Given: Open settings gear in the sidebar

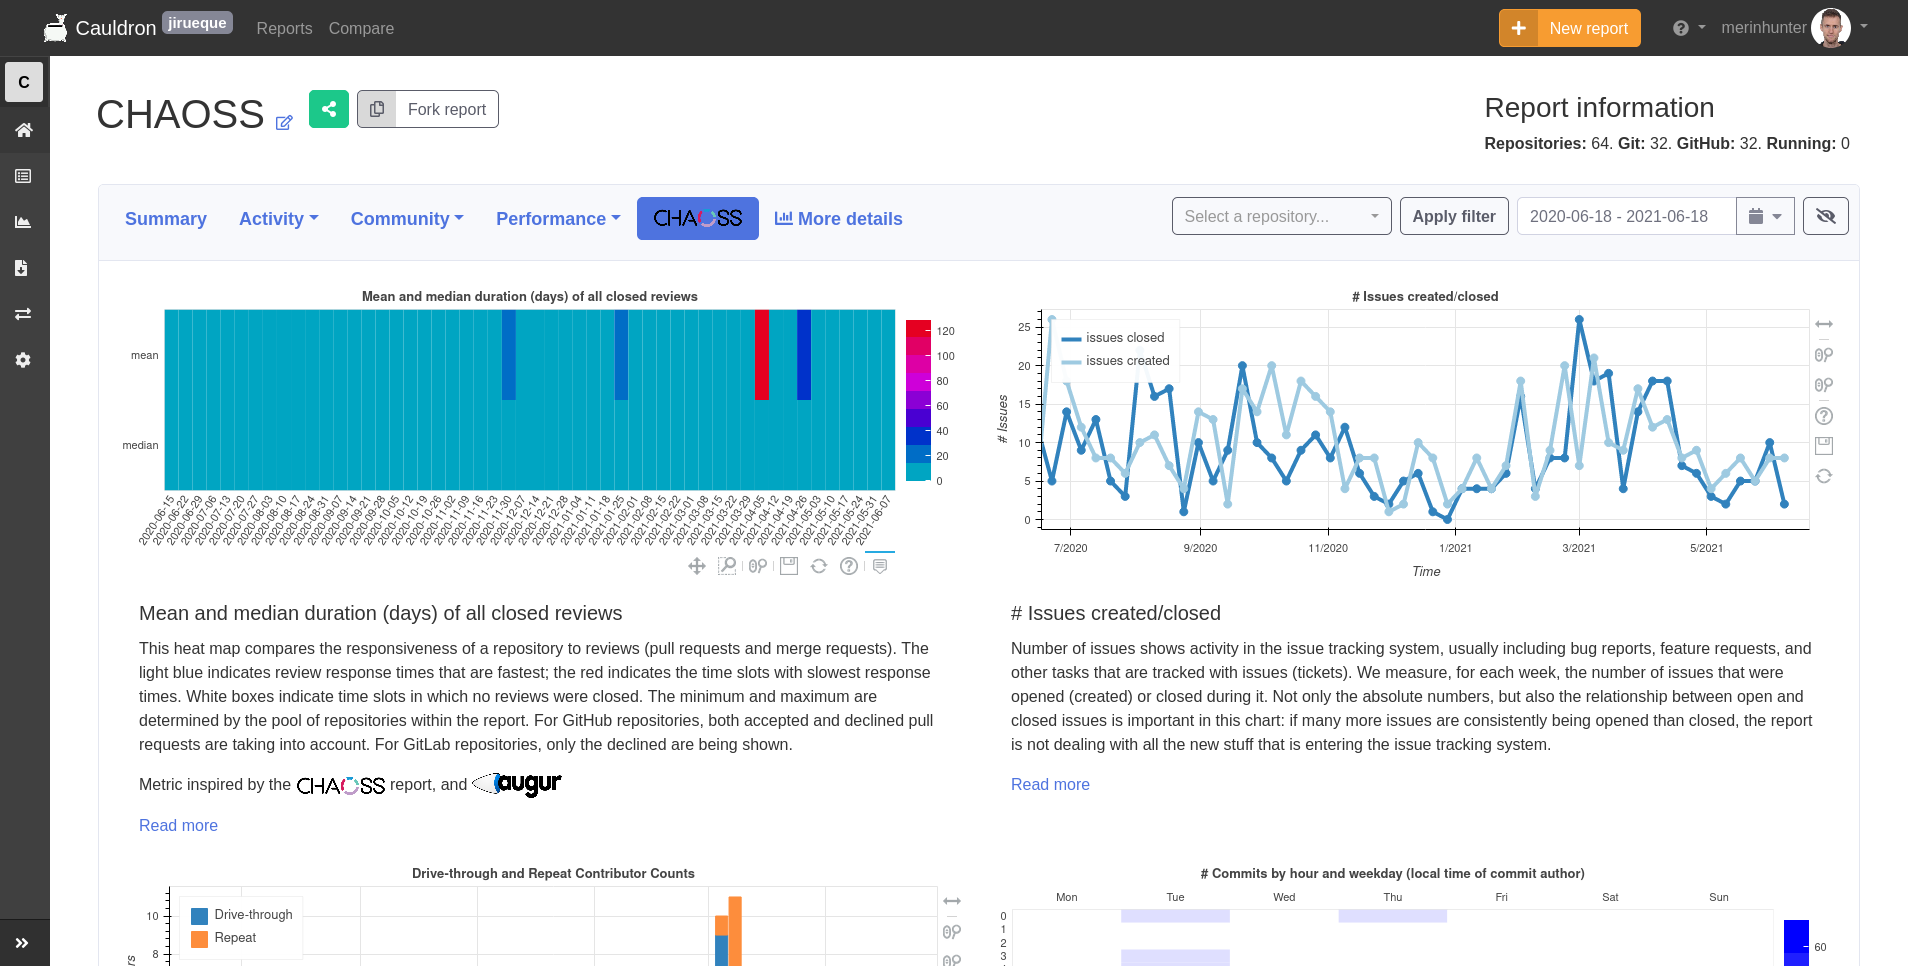Looking at the screenshot, I should coord(24,360).
